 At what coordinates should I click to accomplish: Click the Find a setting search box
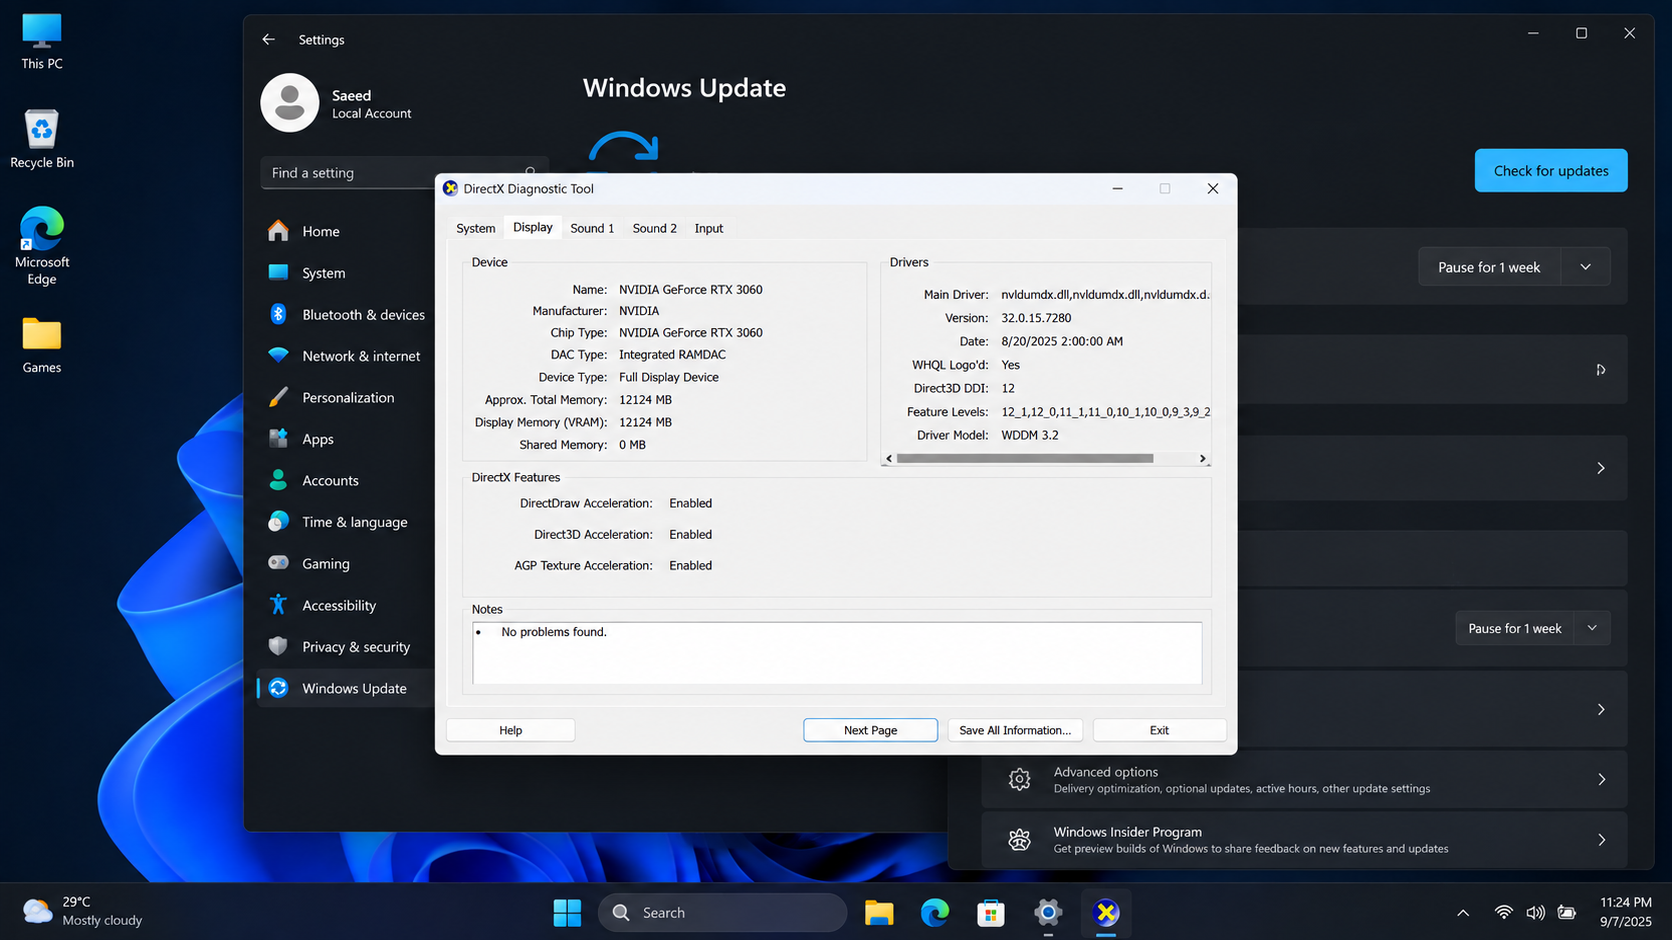click(x=405, y=173)
